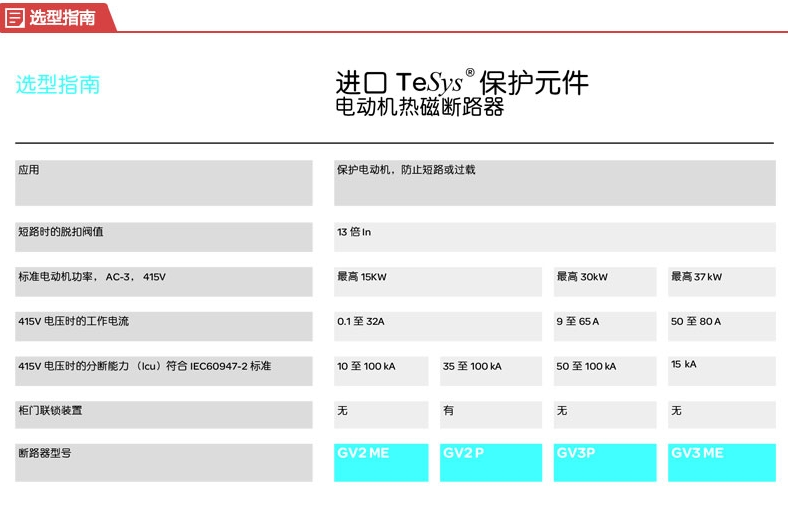Click the 选型指南 header icon
Image resolution: width=789 pixels, height=515 pixels.
15,17
